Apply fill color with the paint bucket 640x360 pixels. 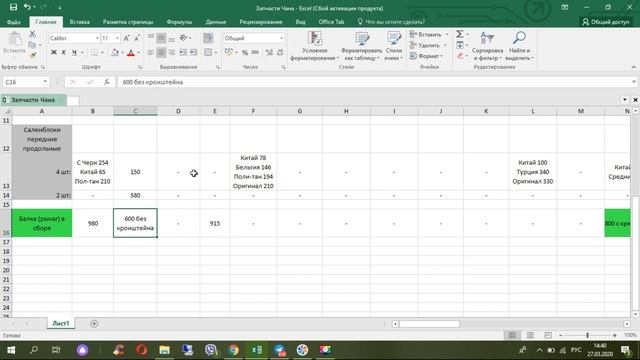point(115,52)
